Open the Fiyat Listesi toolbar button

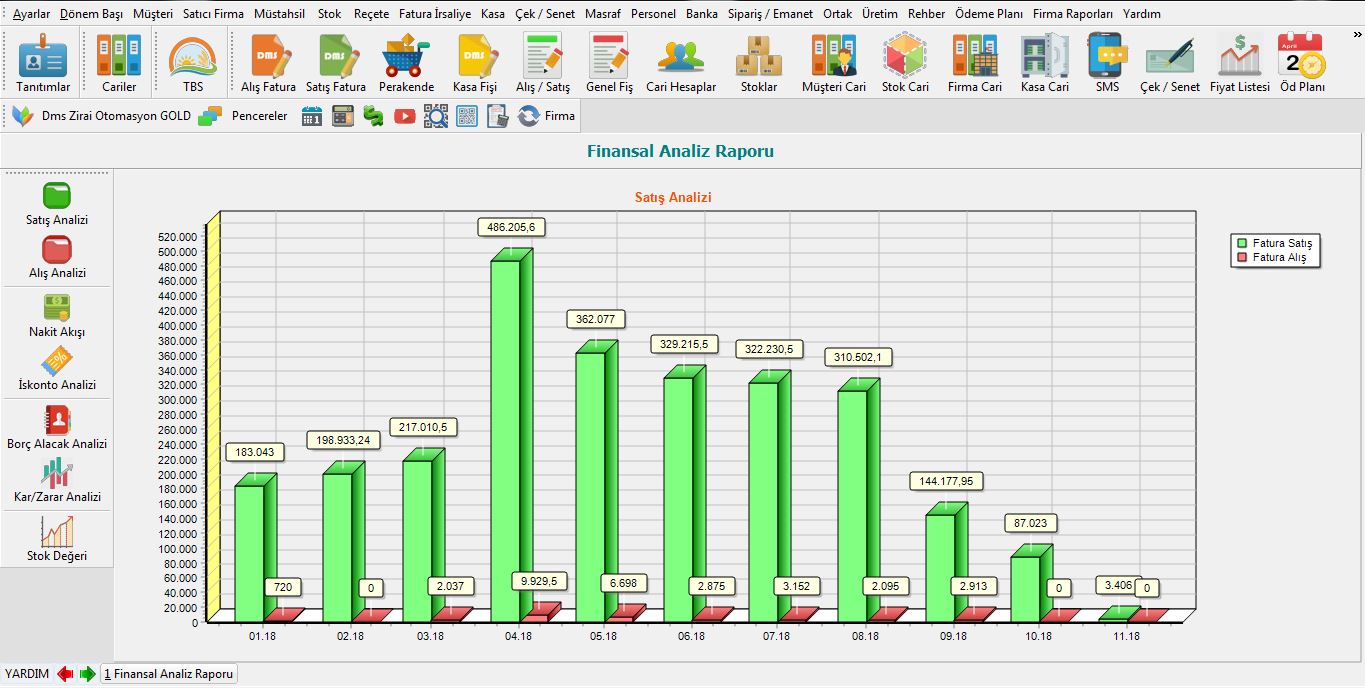point(1239,57)
